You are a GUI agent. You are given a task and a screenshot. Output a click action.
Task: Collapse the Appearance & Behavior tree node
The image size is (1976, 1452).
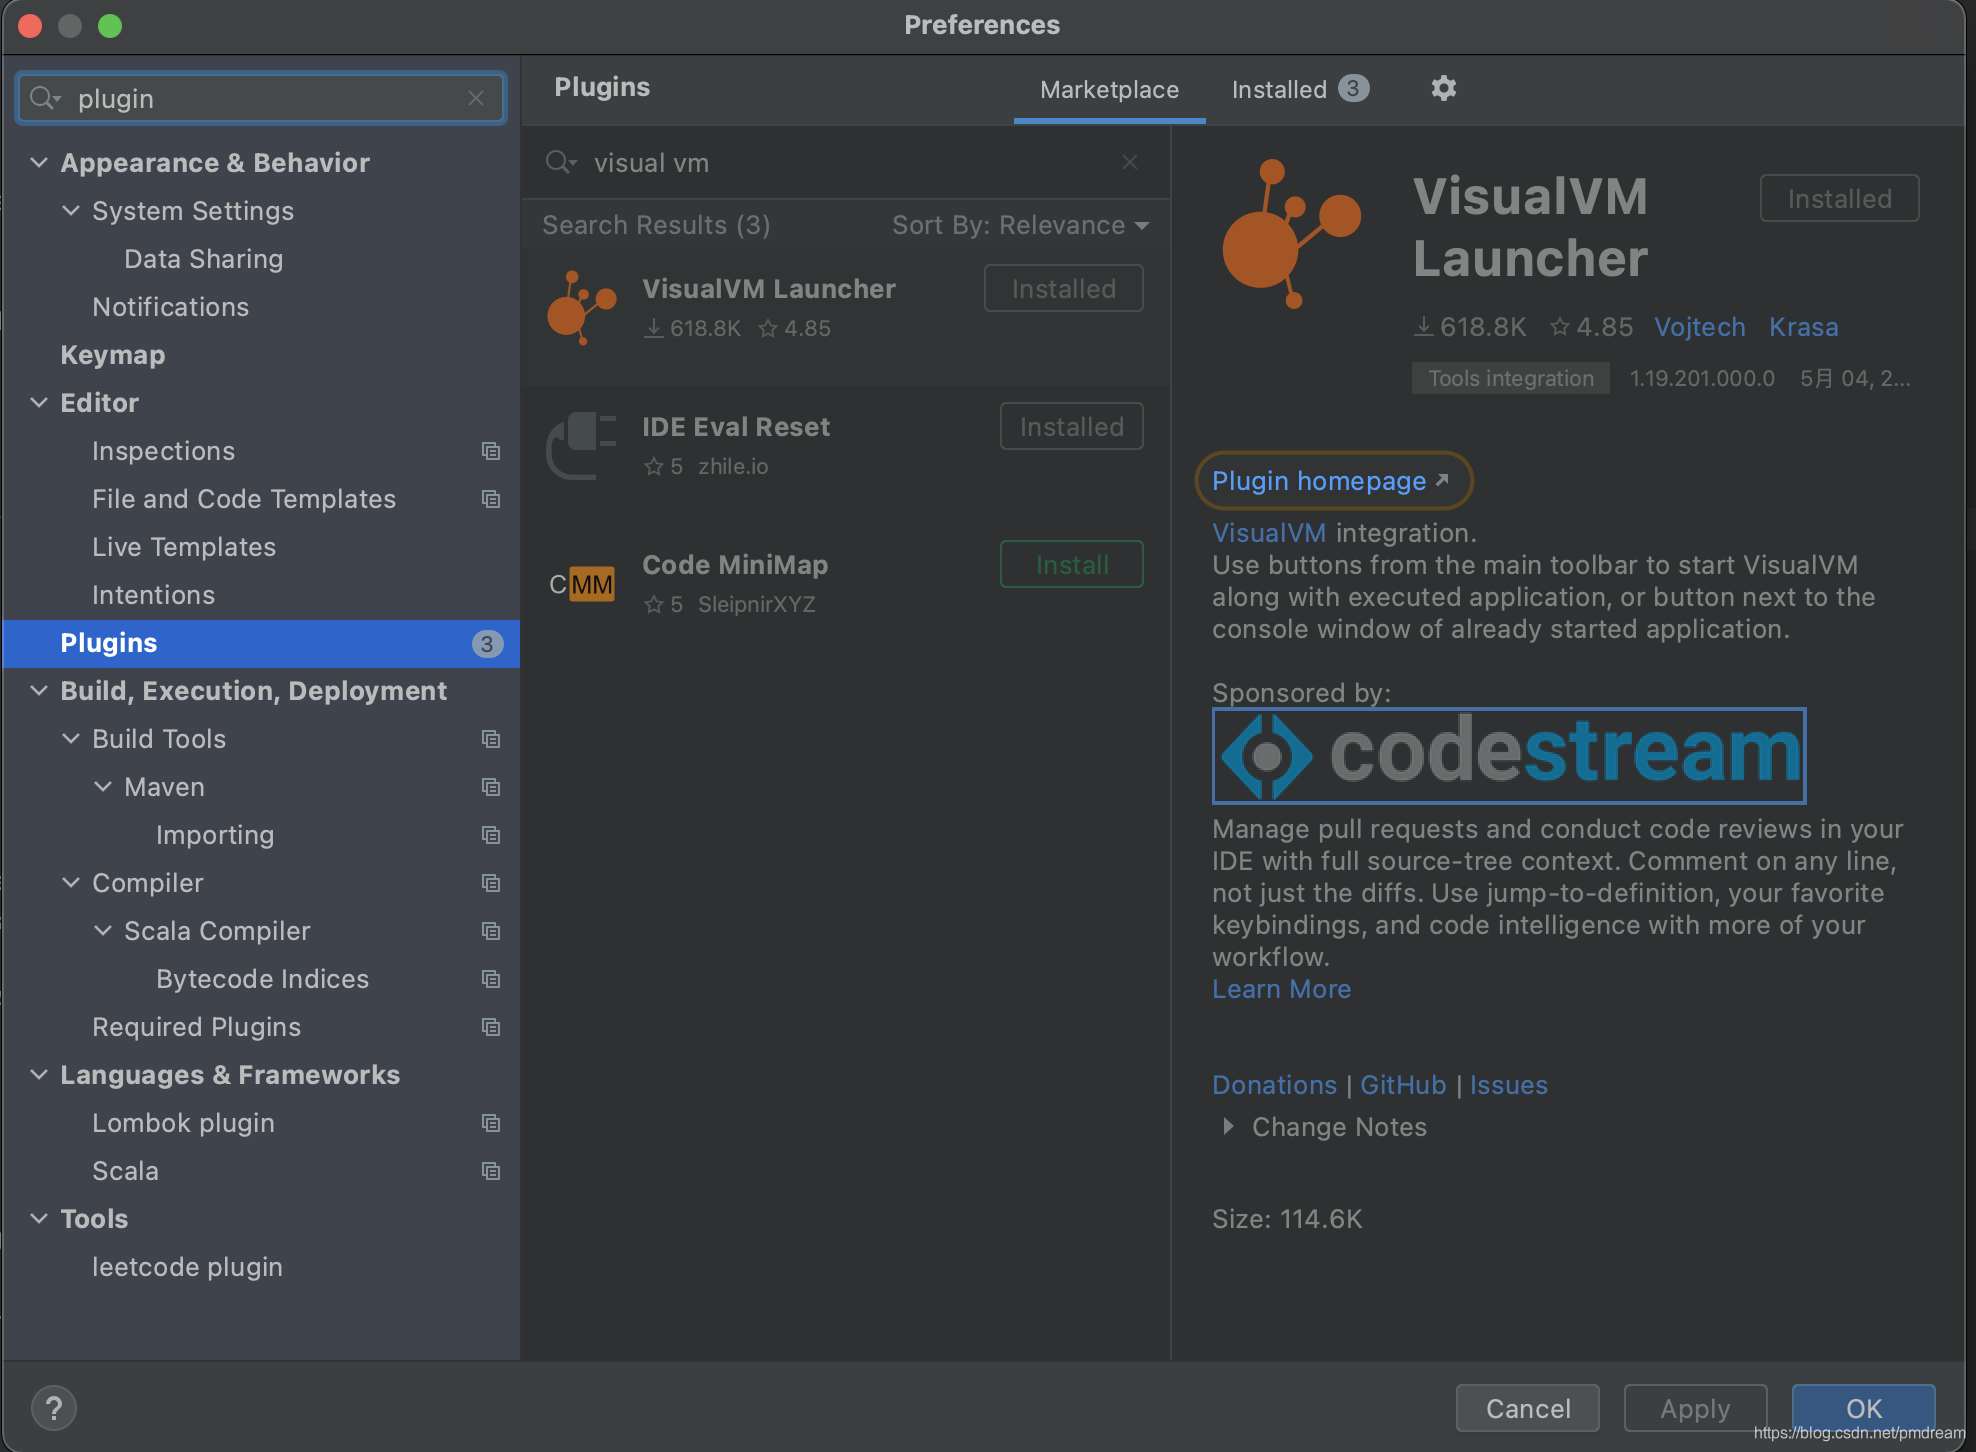[39, 162]
